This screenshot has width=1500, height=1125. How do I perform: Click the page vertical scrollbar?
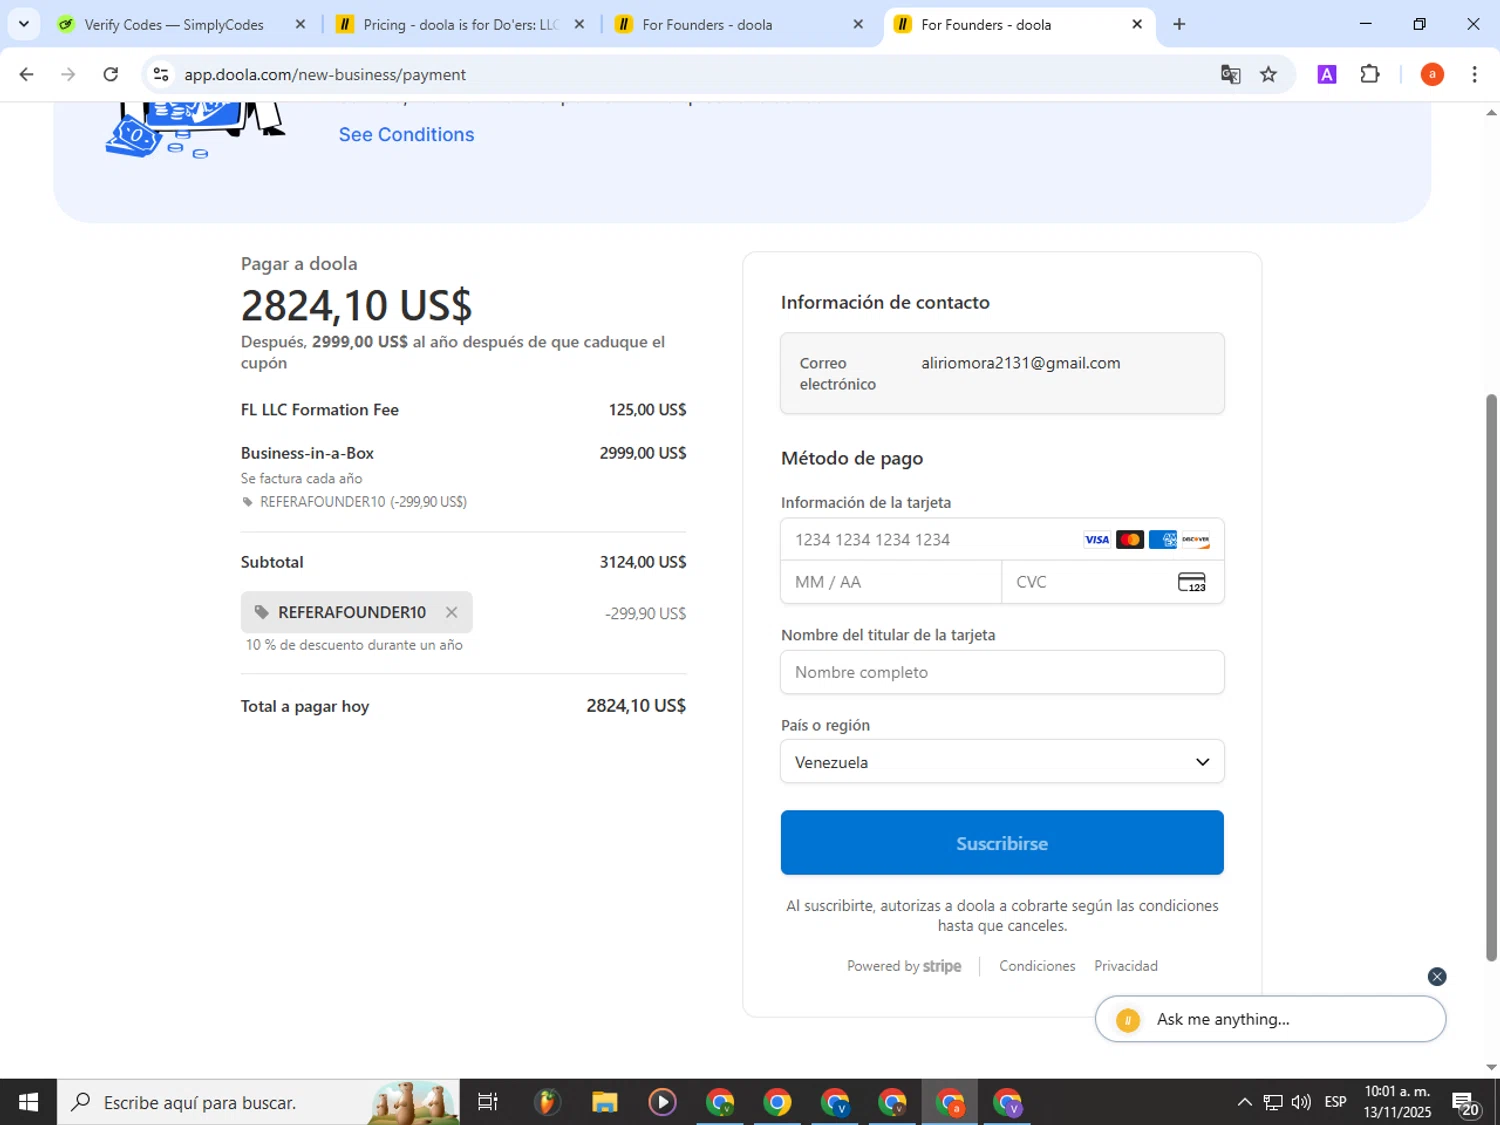(1491, 677)
